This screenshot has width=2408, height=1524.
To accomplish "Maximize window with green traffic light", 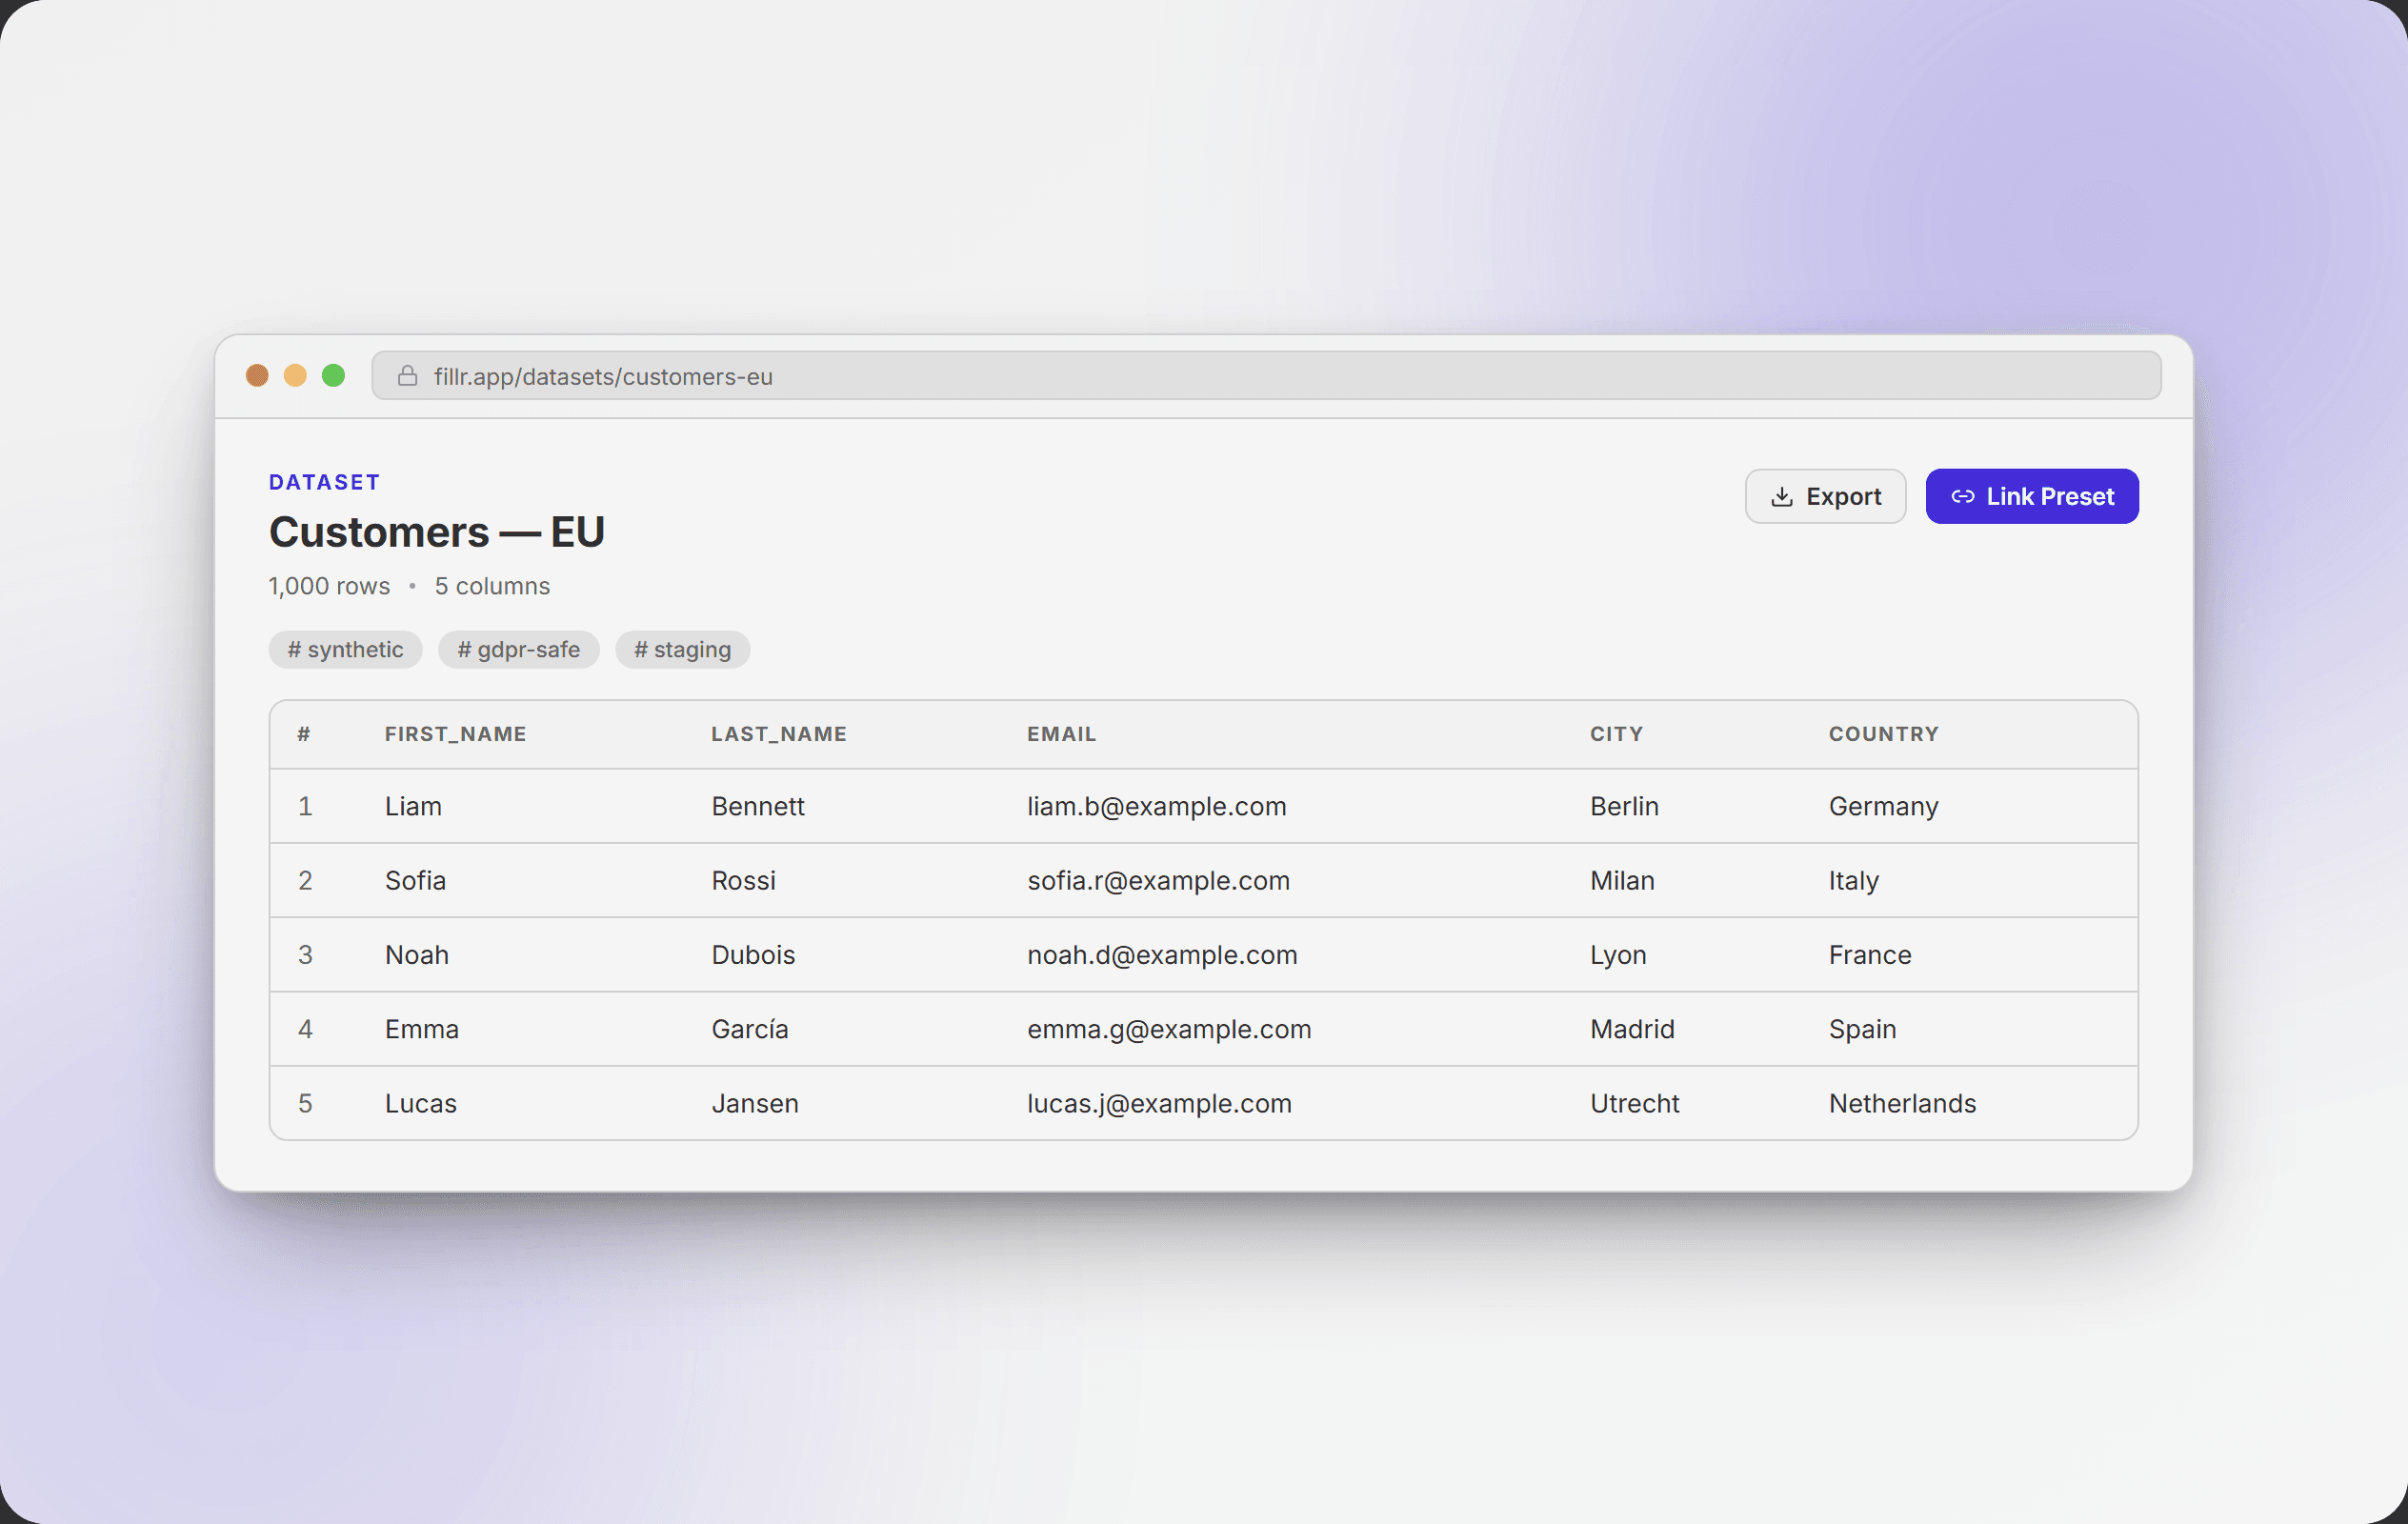I will pyautogui.click(x=333, y=375).
